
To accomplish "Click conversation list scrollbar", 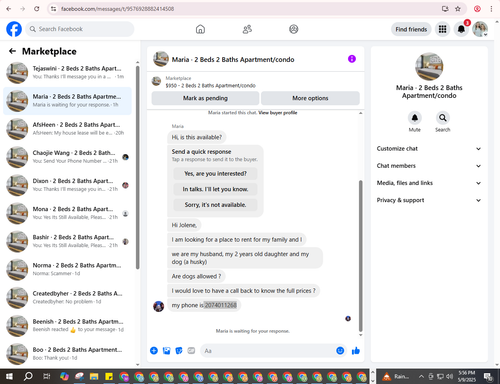I will tap(137, 167).
